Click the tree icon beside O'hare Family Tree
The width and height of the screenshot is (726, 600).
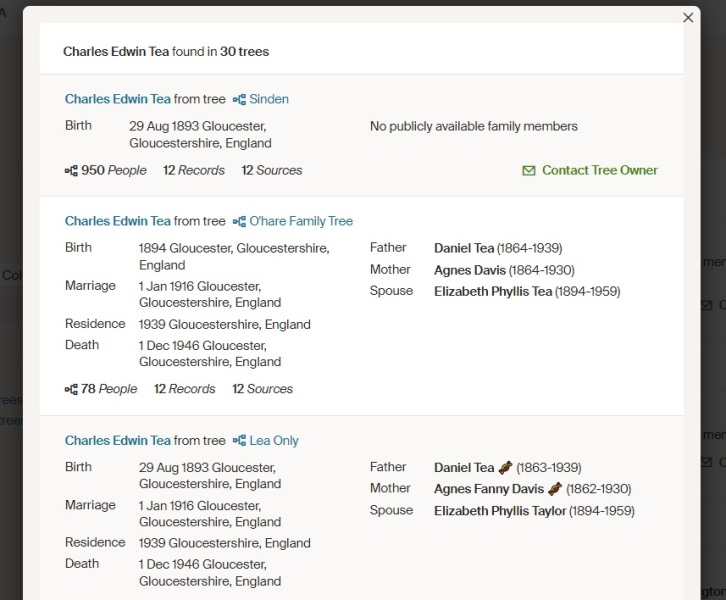pos(239,221)
